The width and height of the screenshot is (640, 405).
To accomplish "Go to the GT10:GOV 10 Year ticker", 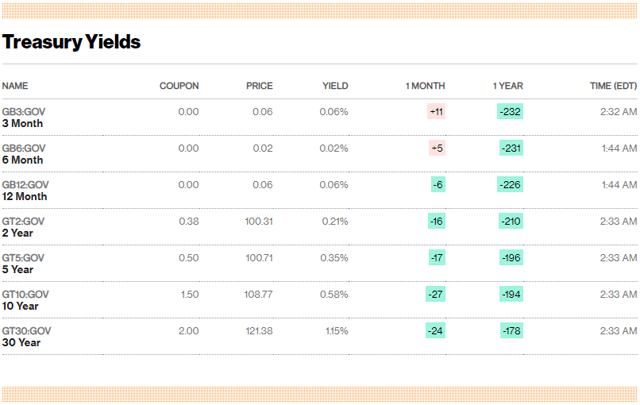I will 26,300.
